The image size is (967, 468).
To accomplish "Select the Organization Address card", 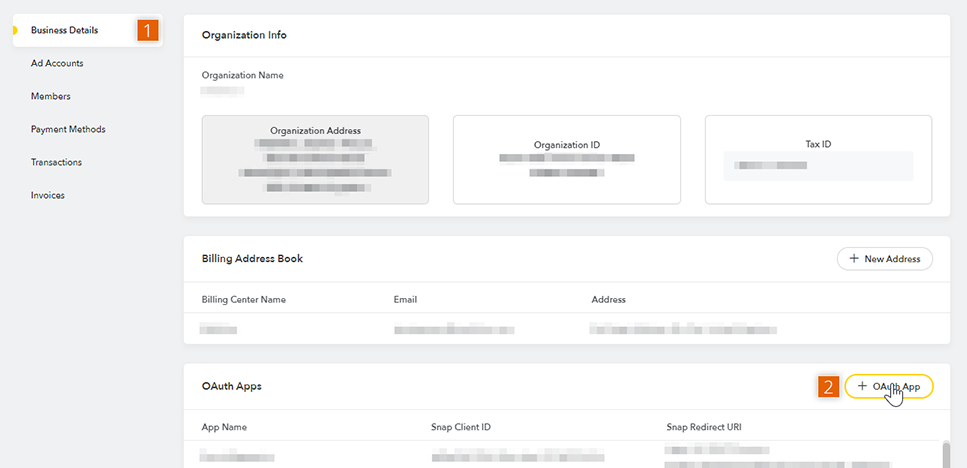I will (315, 160).
